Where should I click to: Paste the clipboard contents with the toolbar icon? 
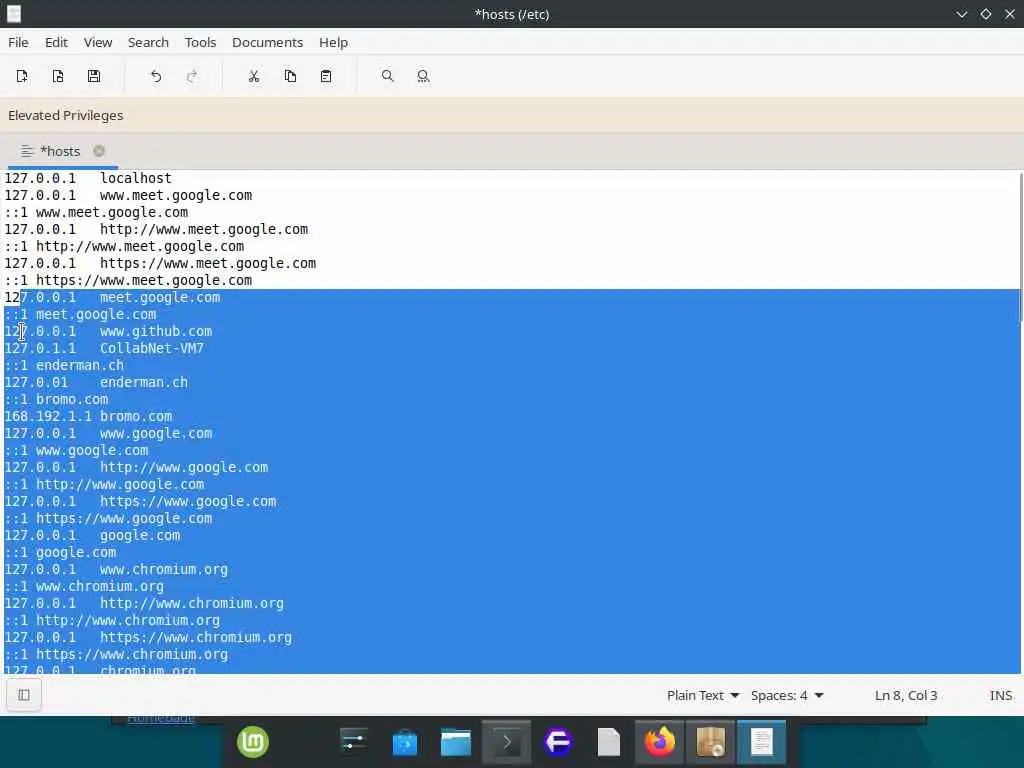click(x=326, y=76)
